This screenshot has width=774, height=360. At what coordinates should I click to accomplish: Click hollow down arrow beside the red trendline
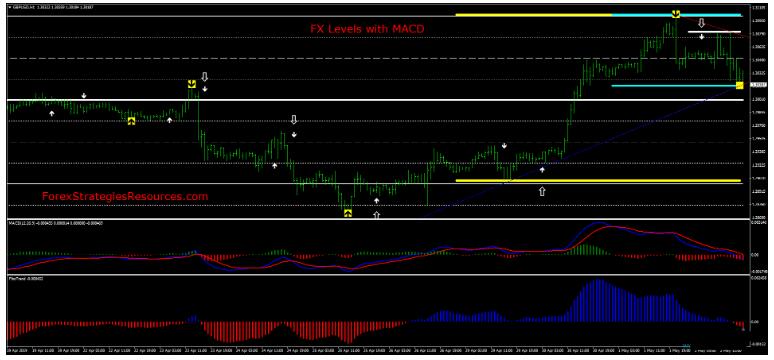[x=701, y=23]
